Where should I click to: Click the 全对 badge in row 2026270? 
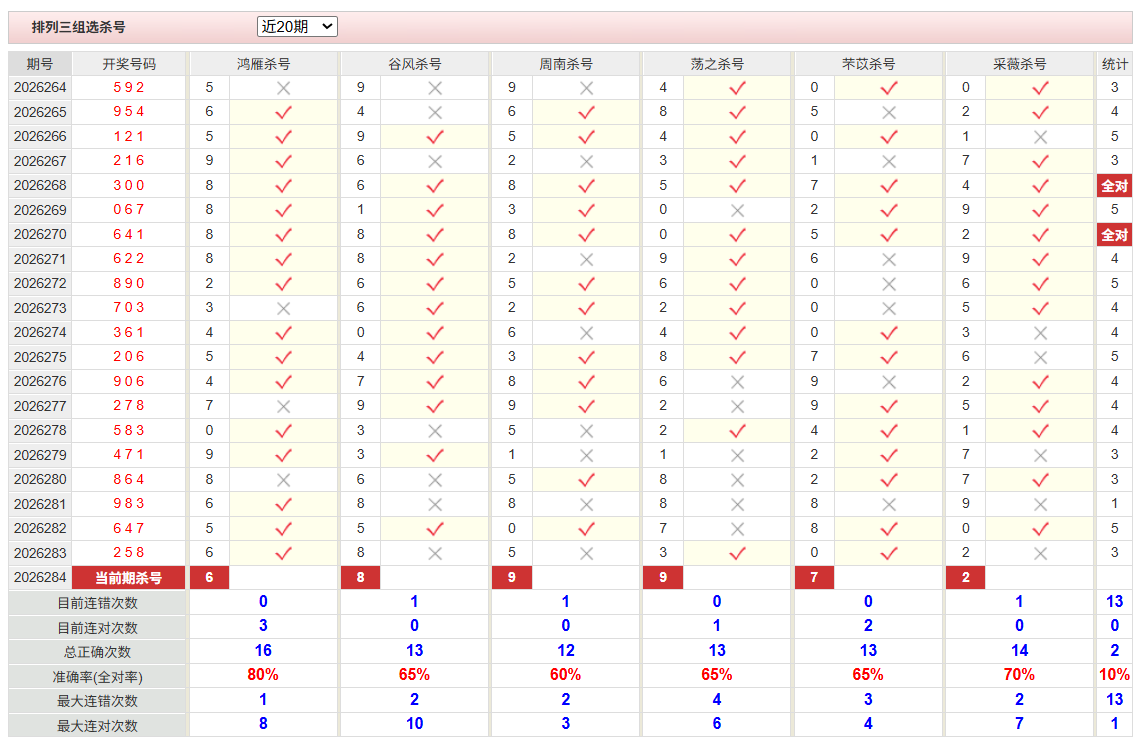1115,235
